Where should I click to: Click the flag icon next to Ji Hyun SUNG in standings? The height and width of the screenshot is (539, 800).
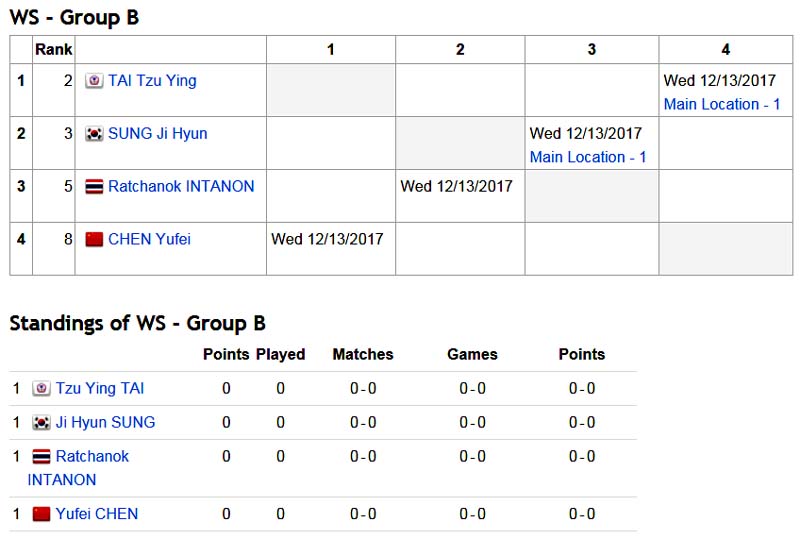click(41, 423)
